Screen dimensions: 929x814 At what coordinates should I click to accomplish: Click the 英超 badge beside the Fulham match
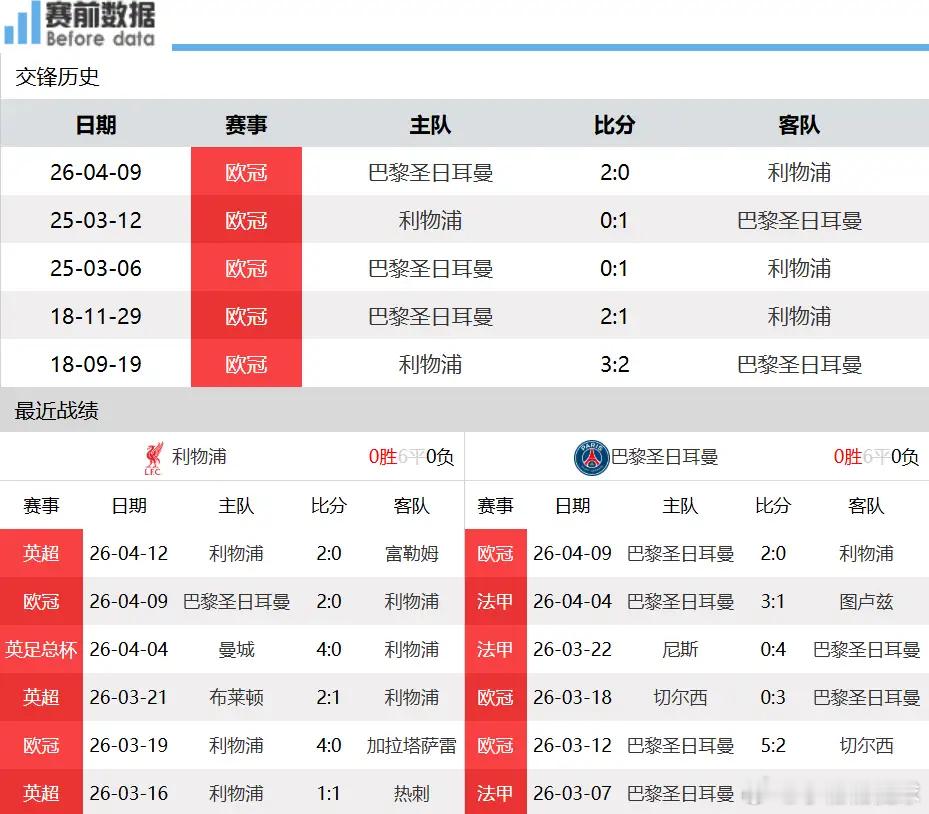pyautogui.click(x=40, y=553)
